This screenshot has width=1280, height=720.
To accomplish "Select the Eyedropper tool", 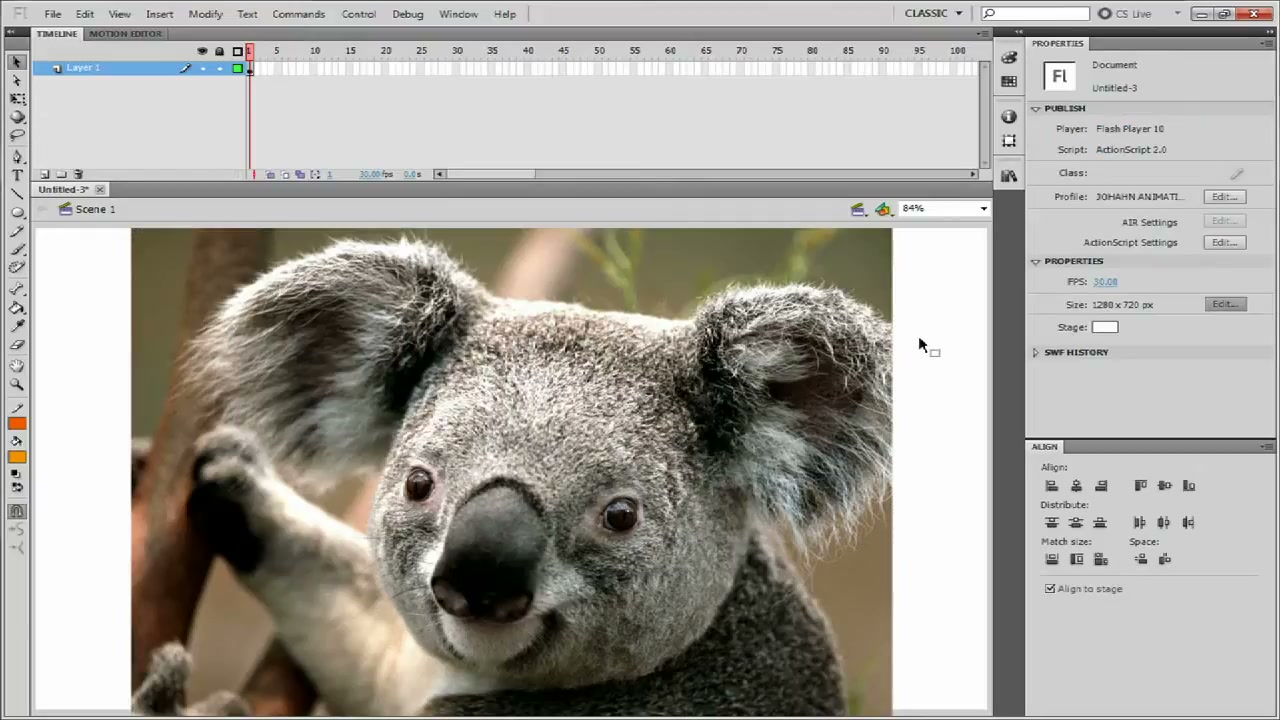I will (17, 326).
